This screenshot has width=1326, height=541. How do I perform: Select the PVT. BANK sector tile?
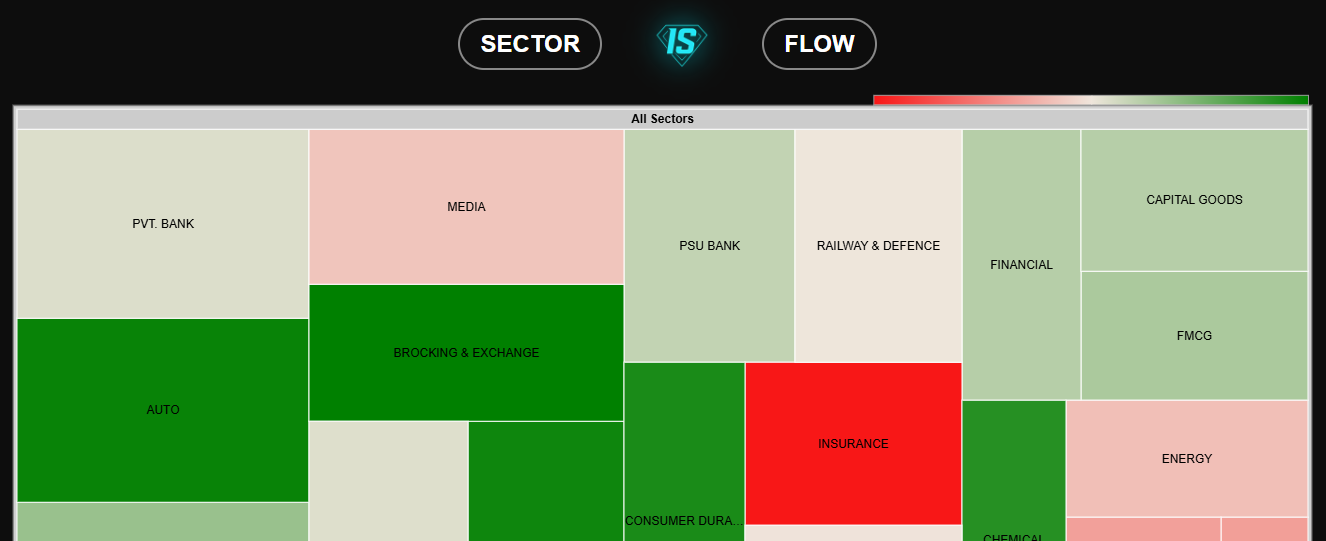click(163, 224)
